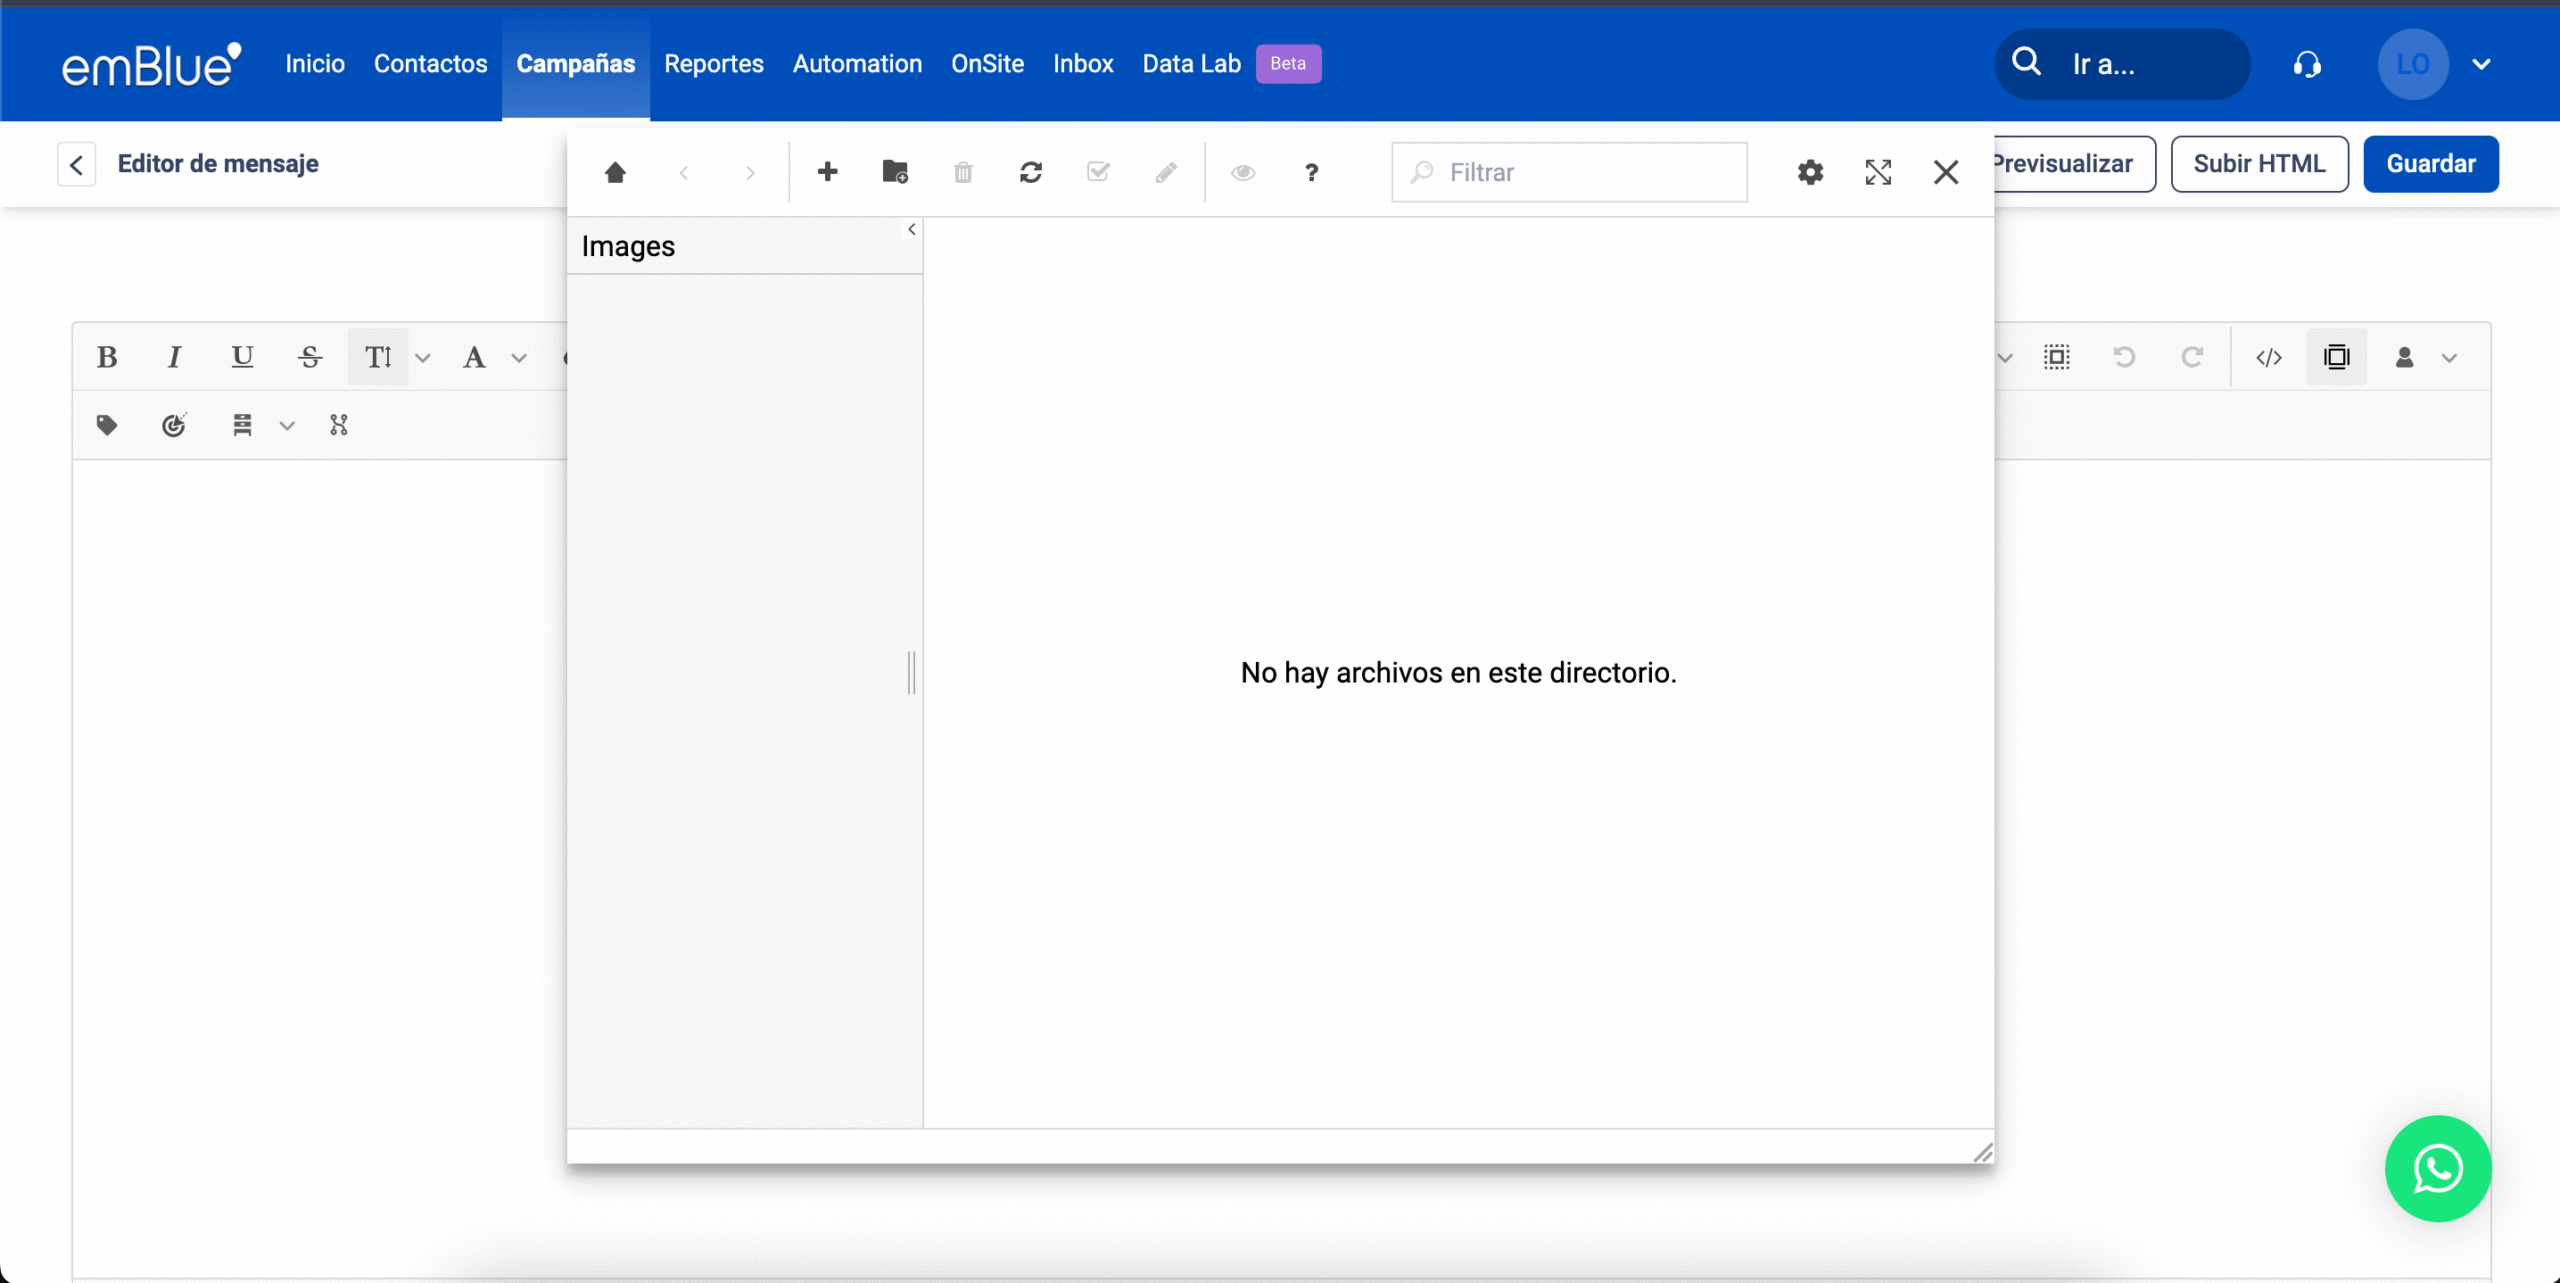
Task: Open file browser settings gear
Action: click(x=1810, y=172)
